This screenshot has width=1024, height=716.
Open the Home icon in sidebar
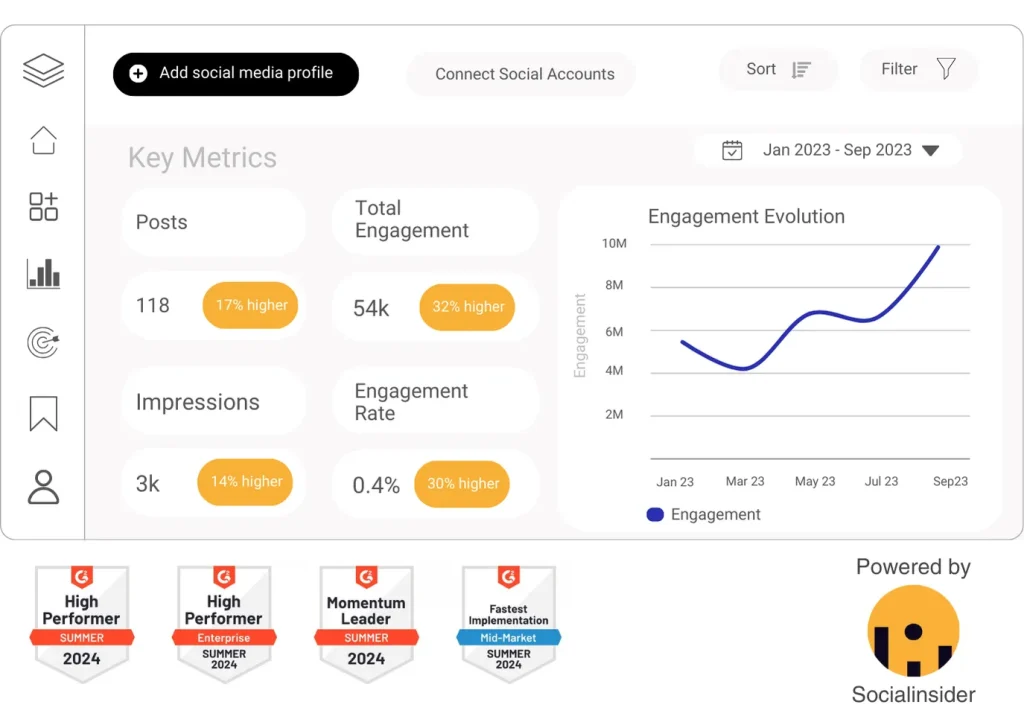43,140
